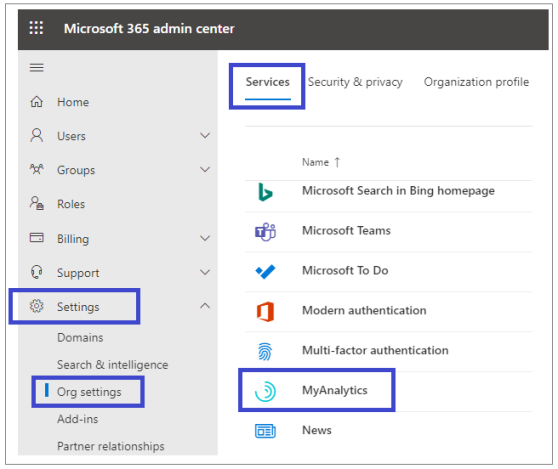Open the app launcher waffle icon

pos(36,28)
